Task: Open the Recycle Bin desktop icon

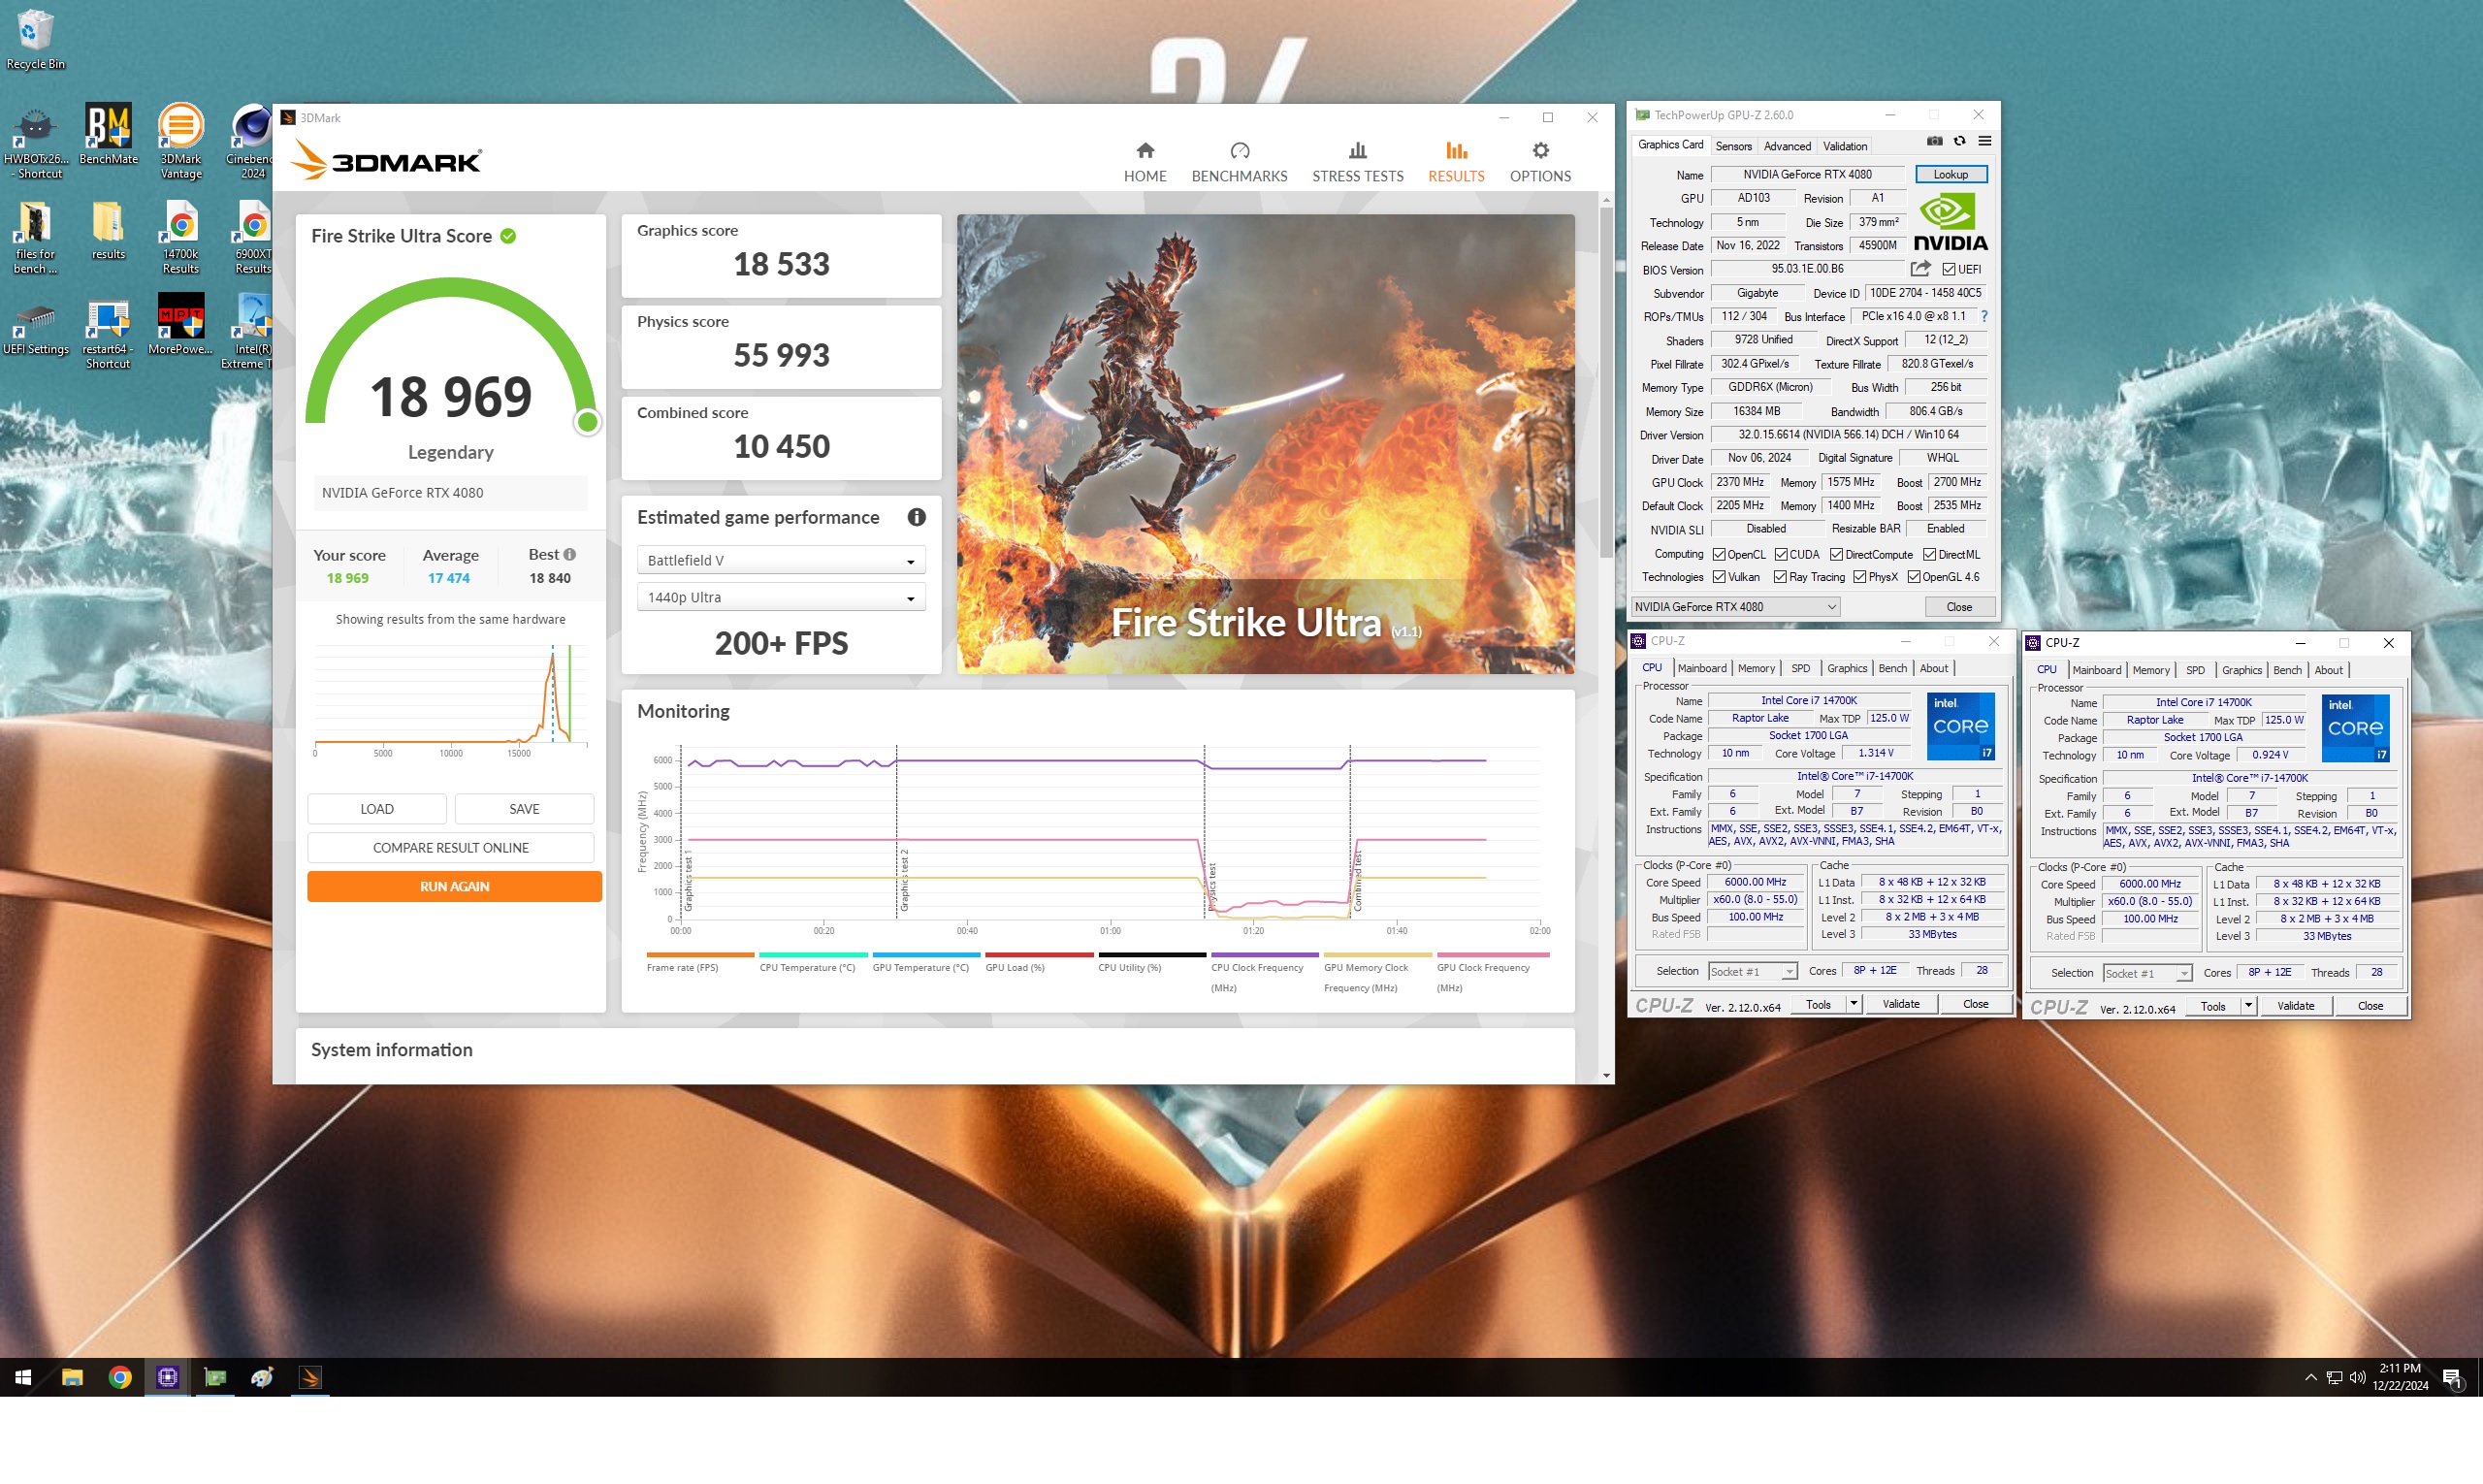Action: pos(35,40)
